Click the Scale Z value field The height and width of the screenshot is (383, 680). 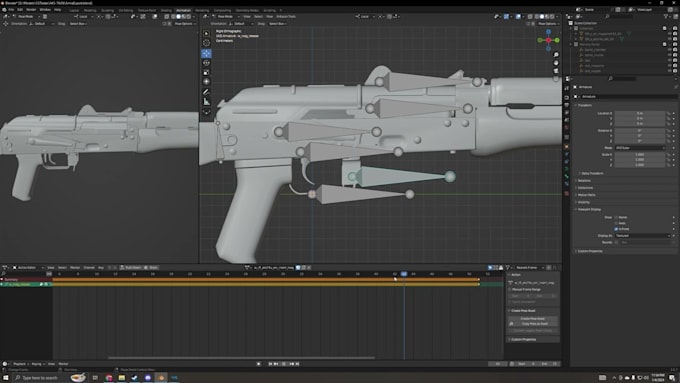click(640, 165)
